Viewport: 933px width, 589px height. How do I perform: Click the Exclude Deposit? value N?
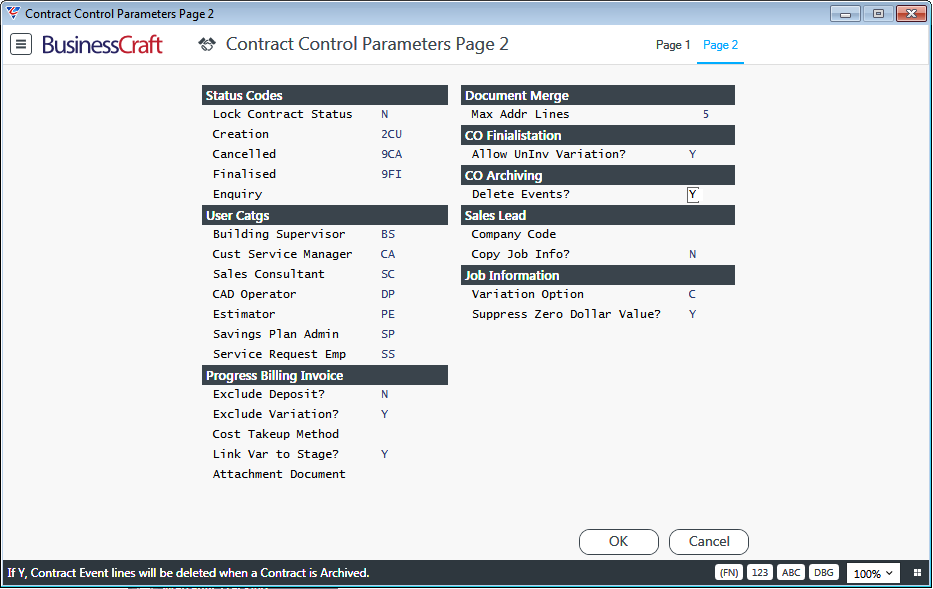(384, 394)
